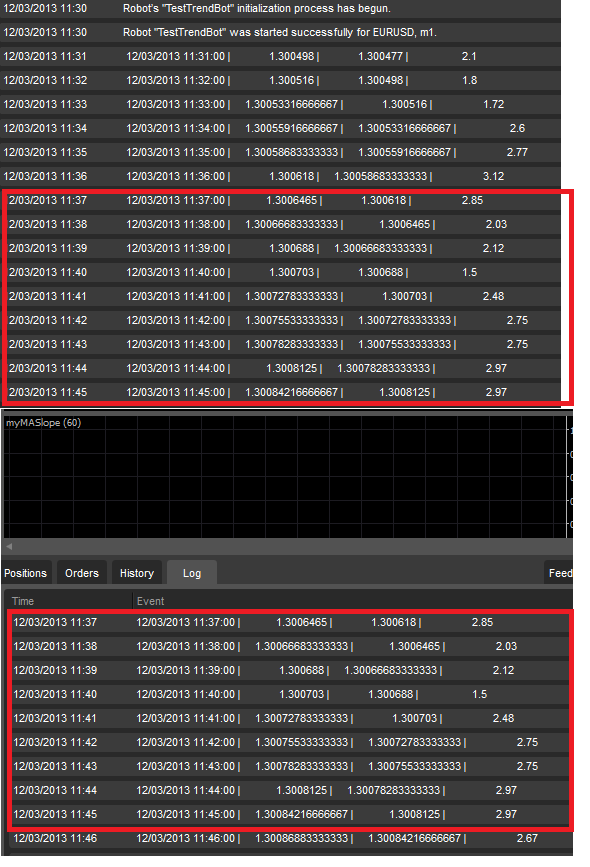Image resolution: width=590 pixels, height=867 pixels.
Task: Select the lower log row at 11:46
Action: pos(289,838)
